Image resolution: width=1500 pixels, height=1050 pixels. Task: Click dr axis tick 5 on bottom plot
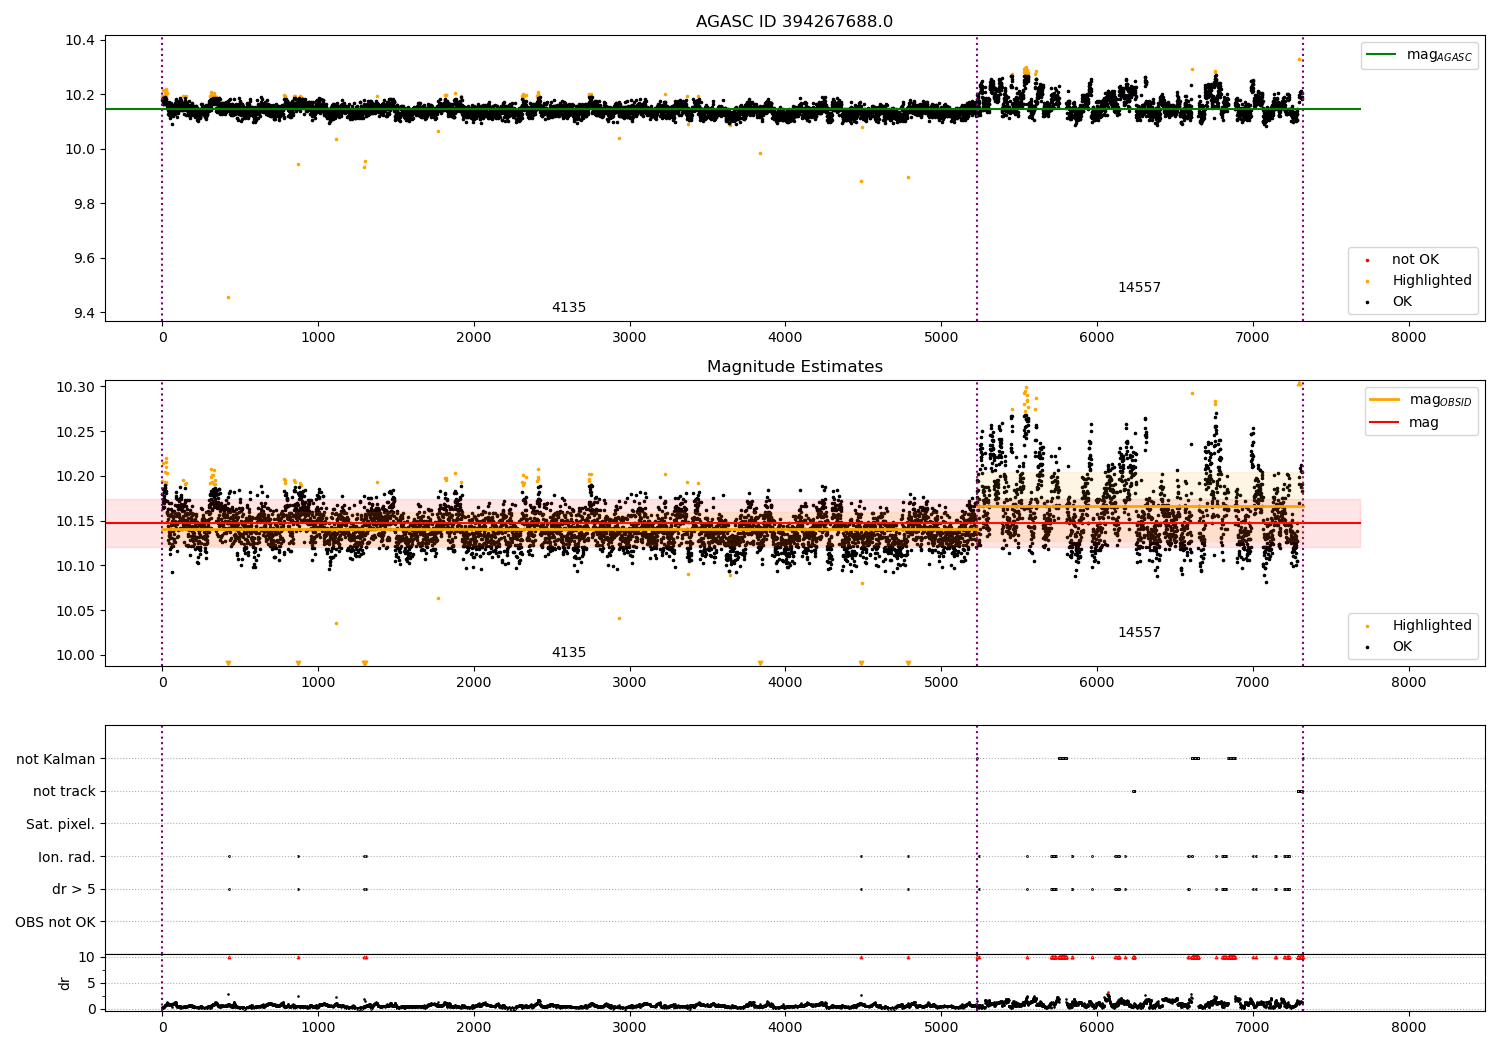coord(91,983)
